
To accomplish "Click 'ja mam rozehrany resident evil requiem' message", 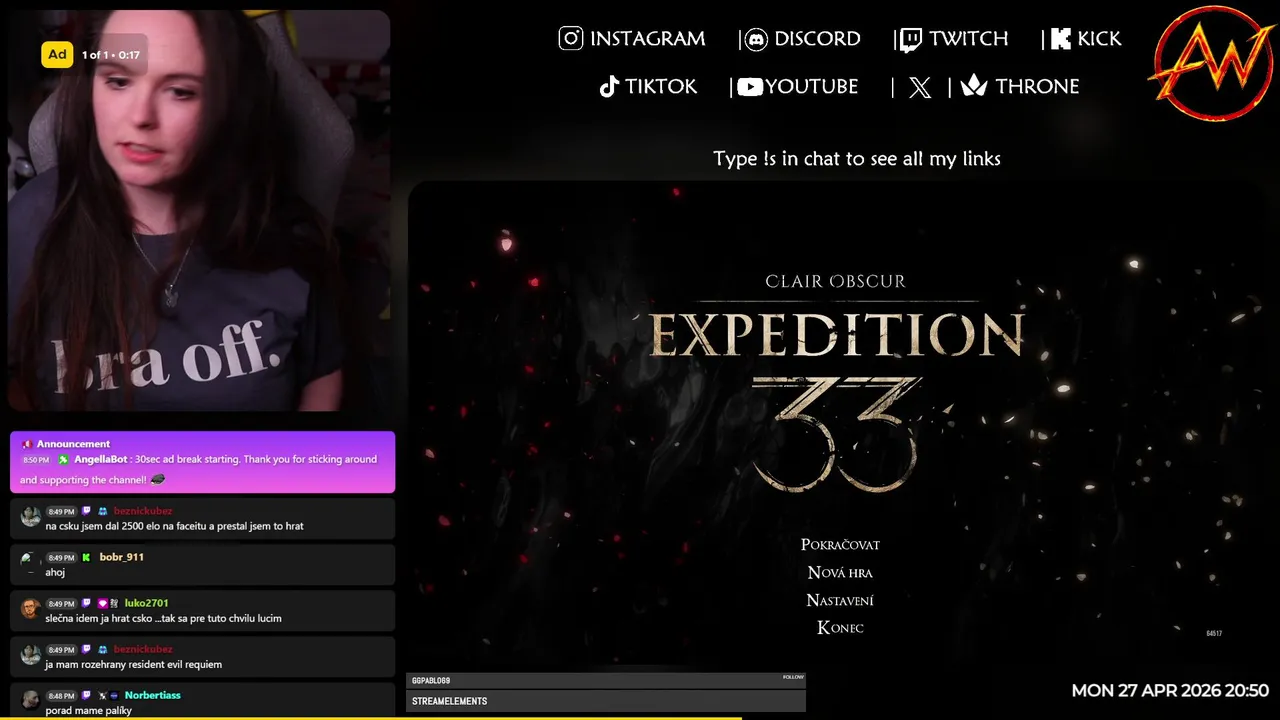I will click(x=133, y=665).
